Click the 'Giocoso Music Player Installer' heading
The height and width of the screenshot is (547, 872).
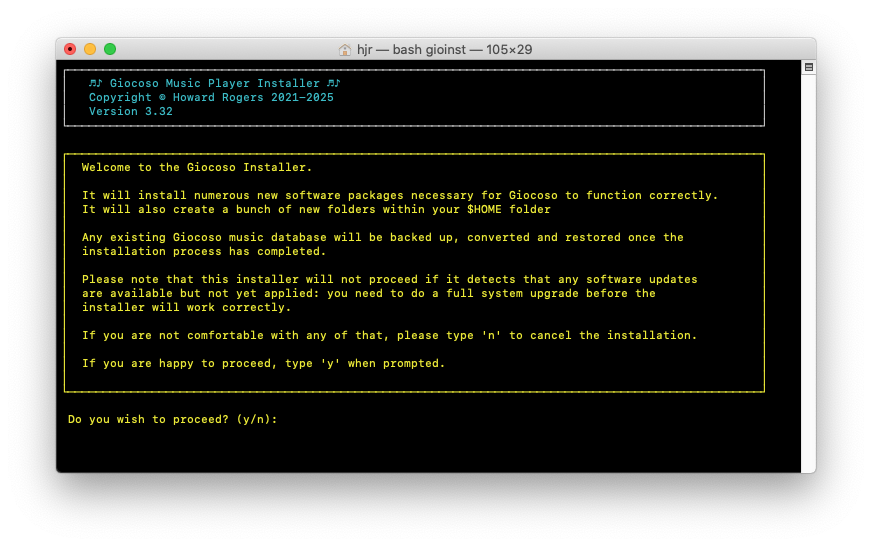point(215,83)
